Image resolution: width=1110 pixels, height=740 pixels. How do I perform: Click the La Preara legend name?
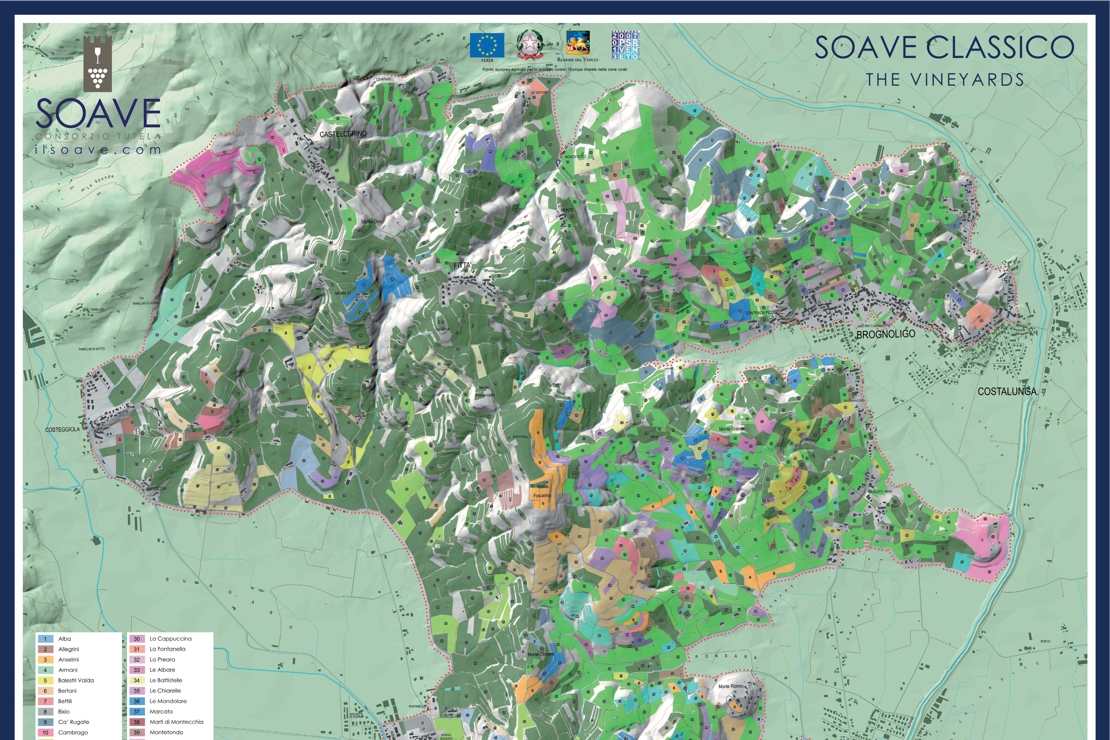(162, 660)
